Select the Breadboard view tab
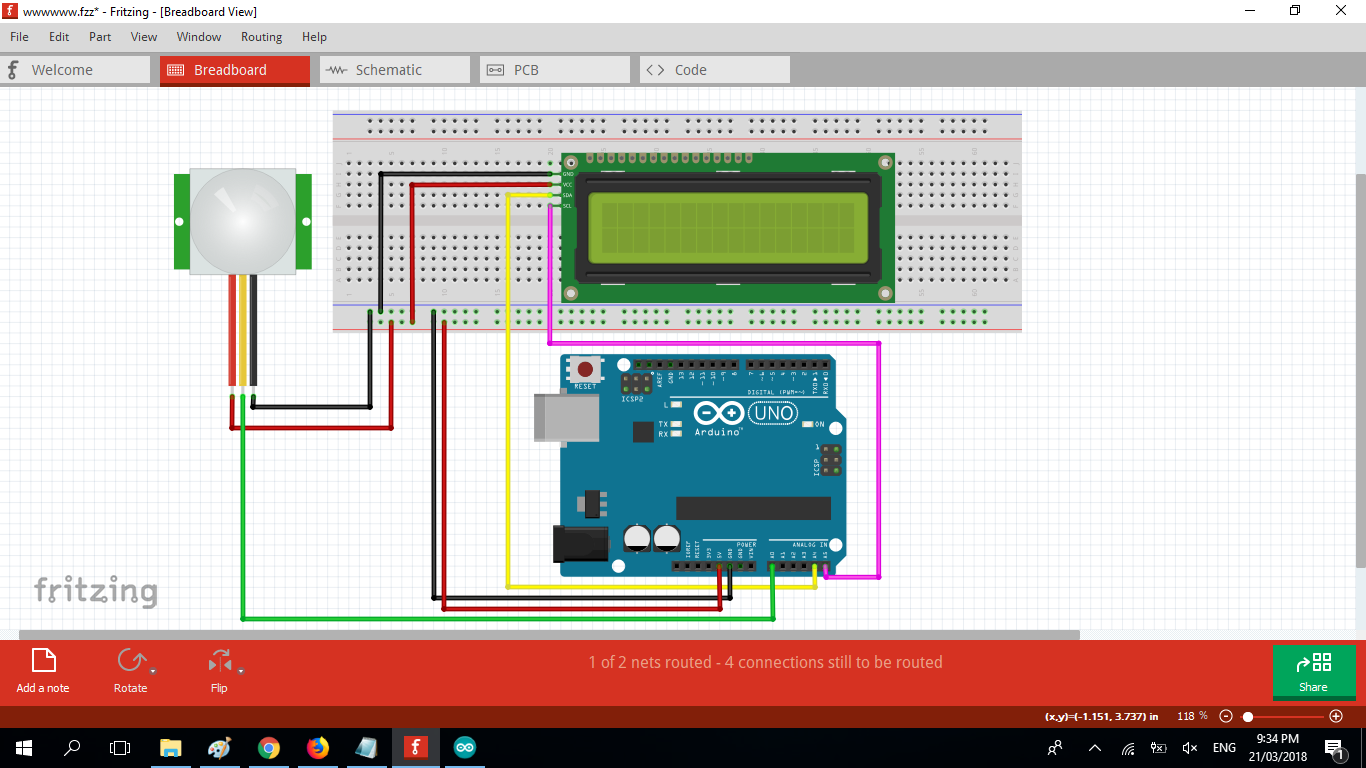The width and height of the screenshot is (1366, 768). (235, 70)
